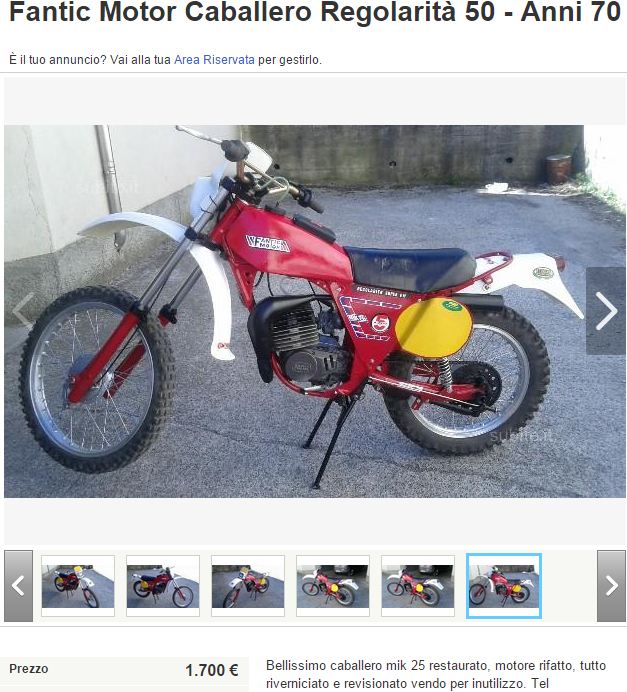Open the Area Riservata link
Screen dimensions: 627x692
point(214,60)
